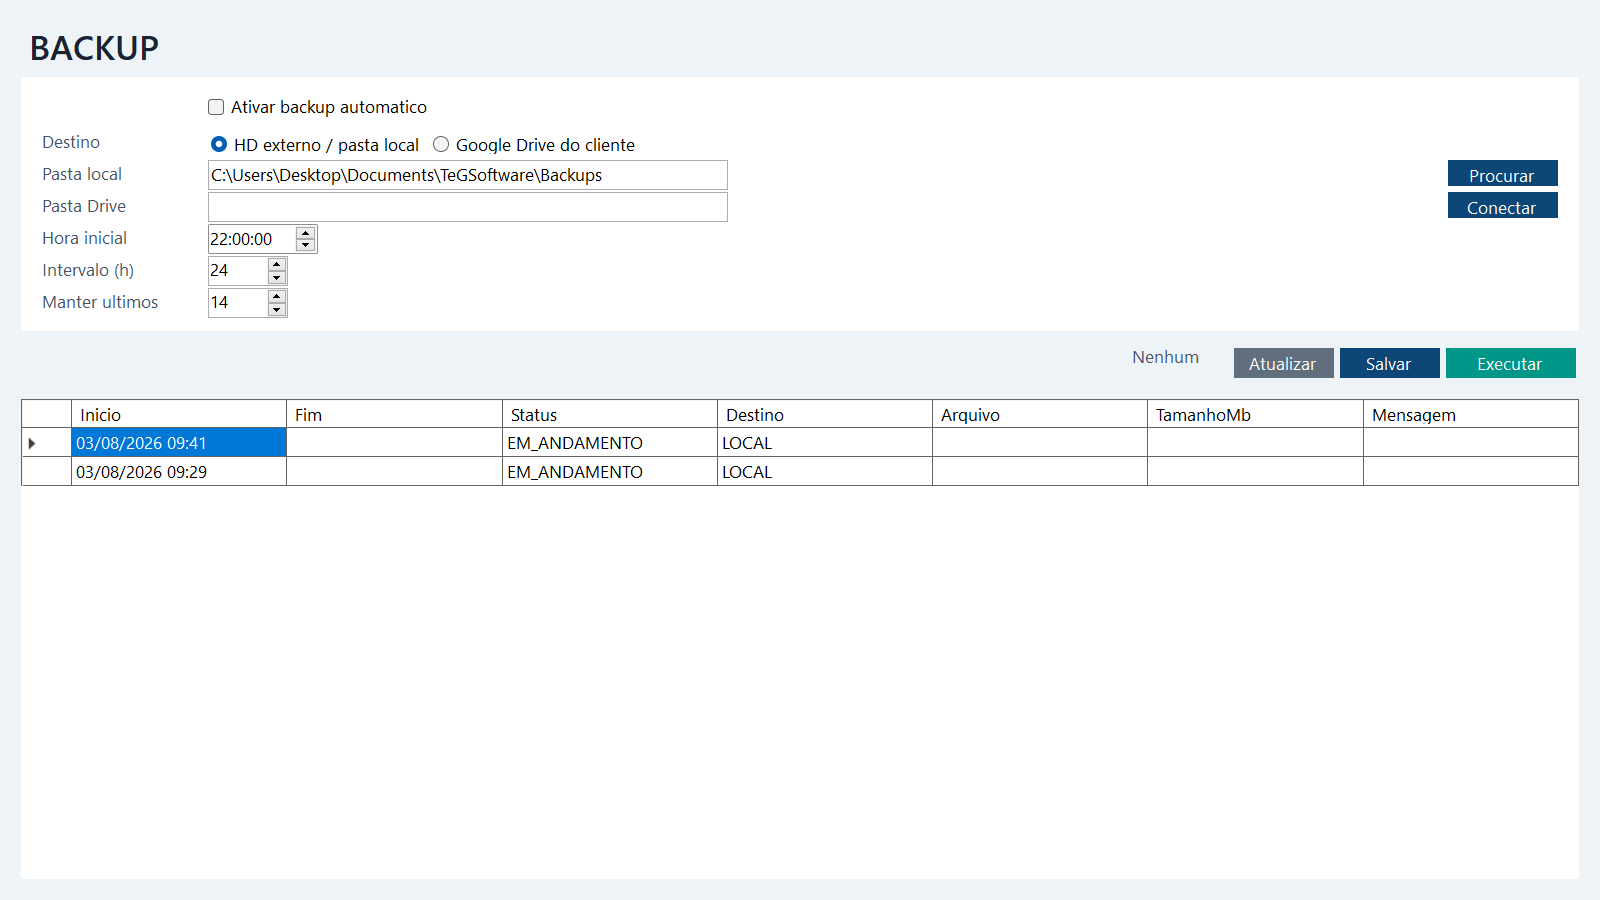
Task: Click the Fim cell in 09:41 row
Action: pos(394,443)
